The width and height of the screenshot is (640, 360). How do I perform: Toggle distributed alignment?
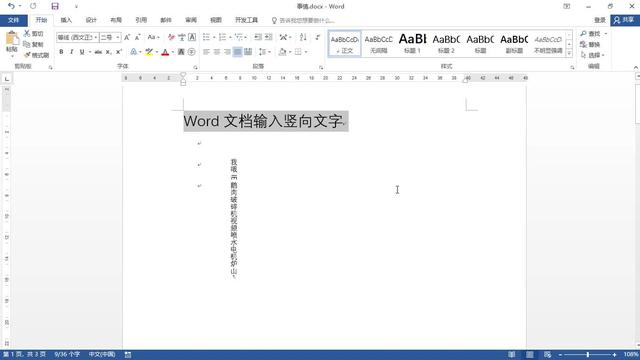(248, 52)
